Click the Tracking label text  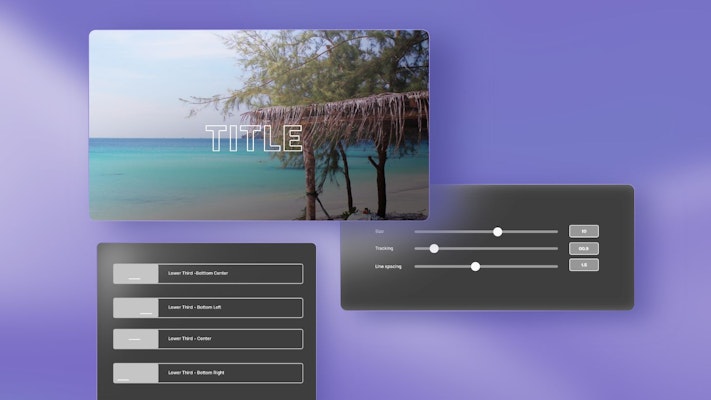coord(384,248)
